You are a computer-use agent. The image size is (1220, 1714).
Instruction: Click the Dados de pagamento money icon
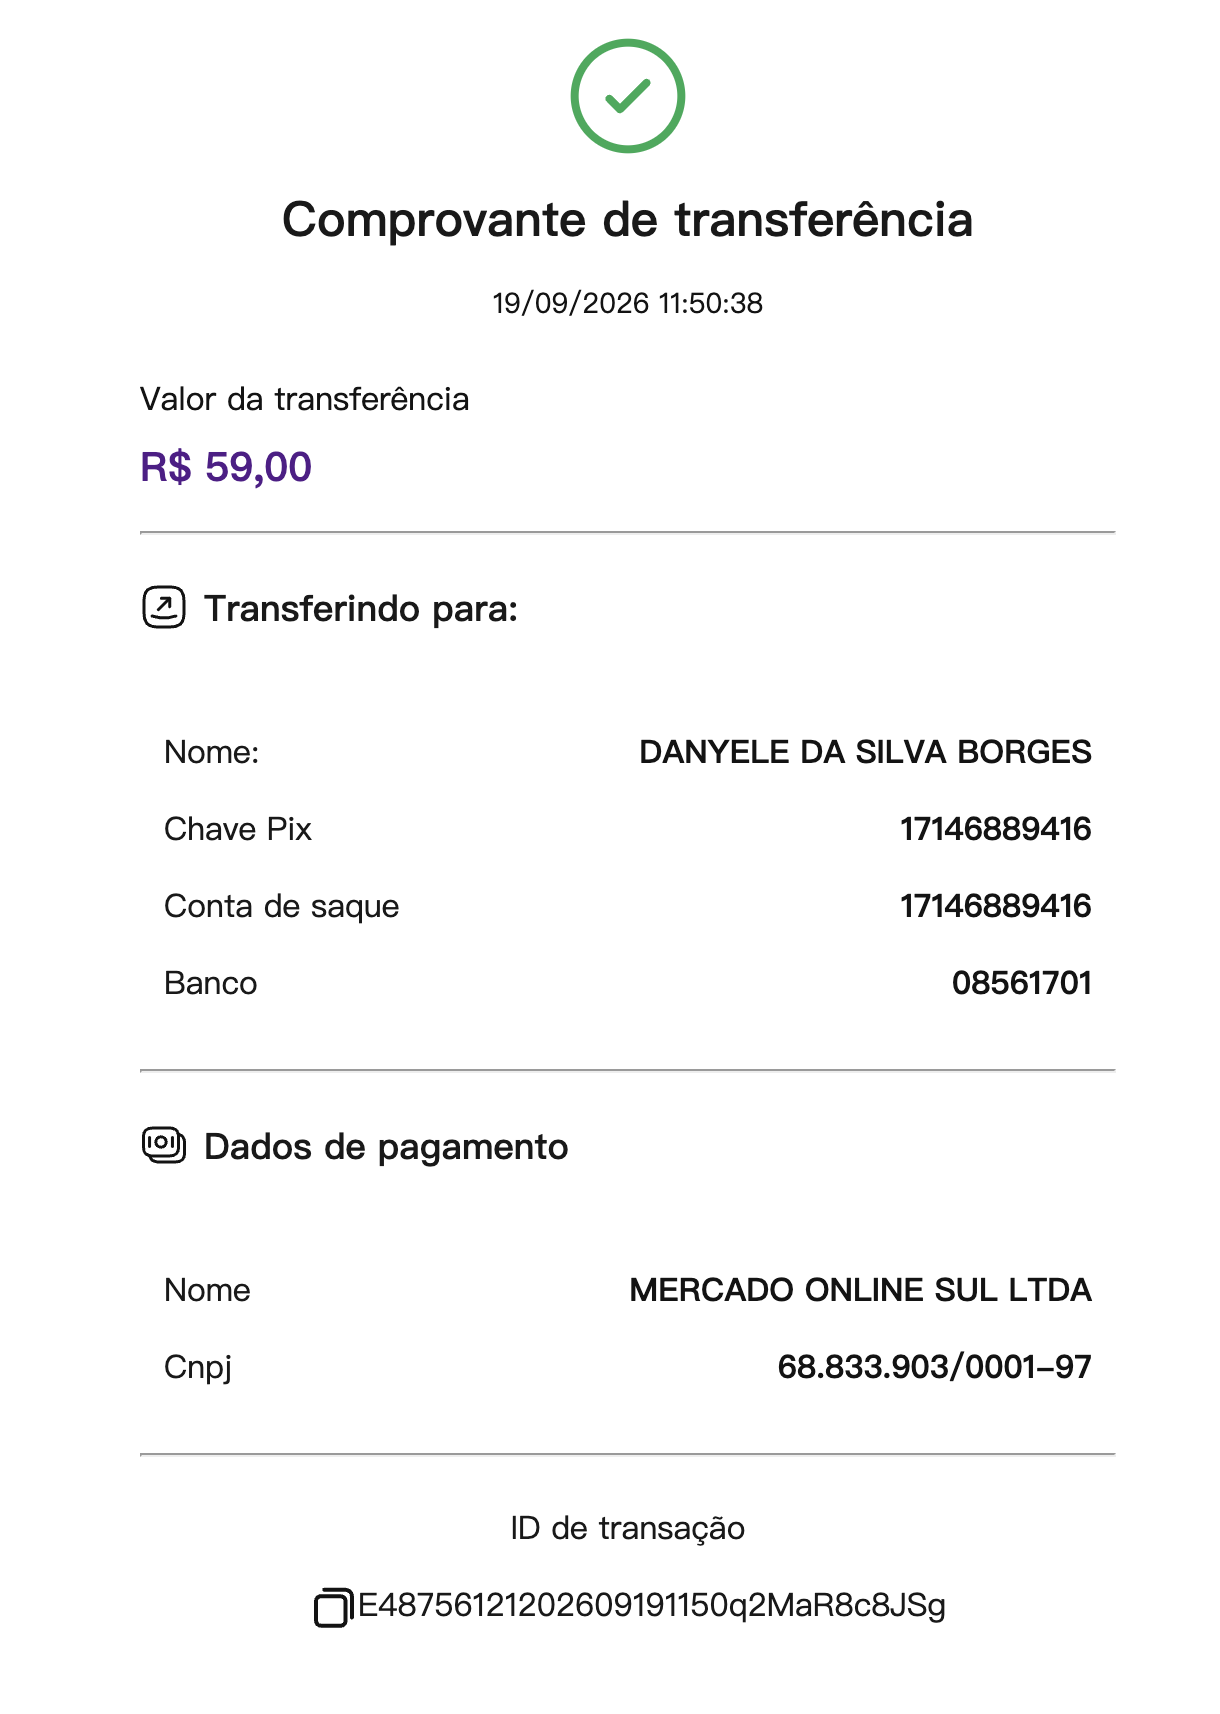tap(164, 1145)
